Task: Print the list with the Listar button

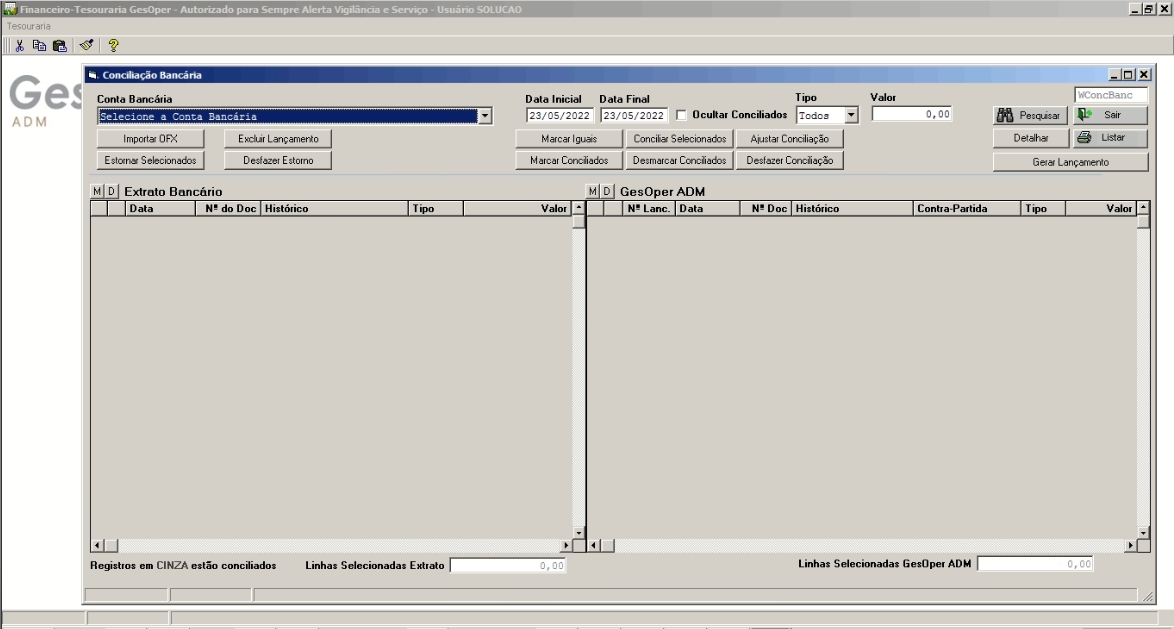Action: tap(1110, 138)
